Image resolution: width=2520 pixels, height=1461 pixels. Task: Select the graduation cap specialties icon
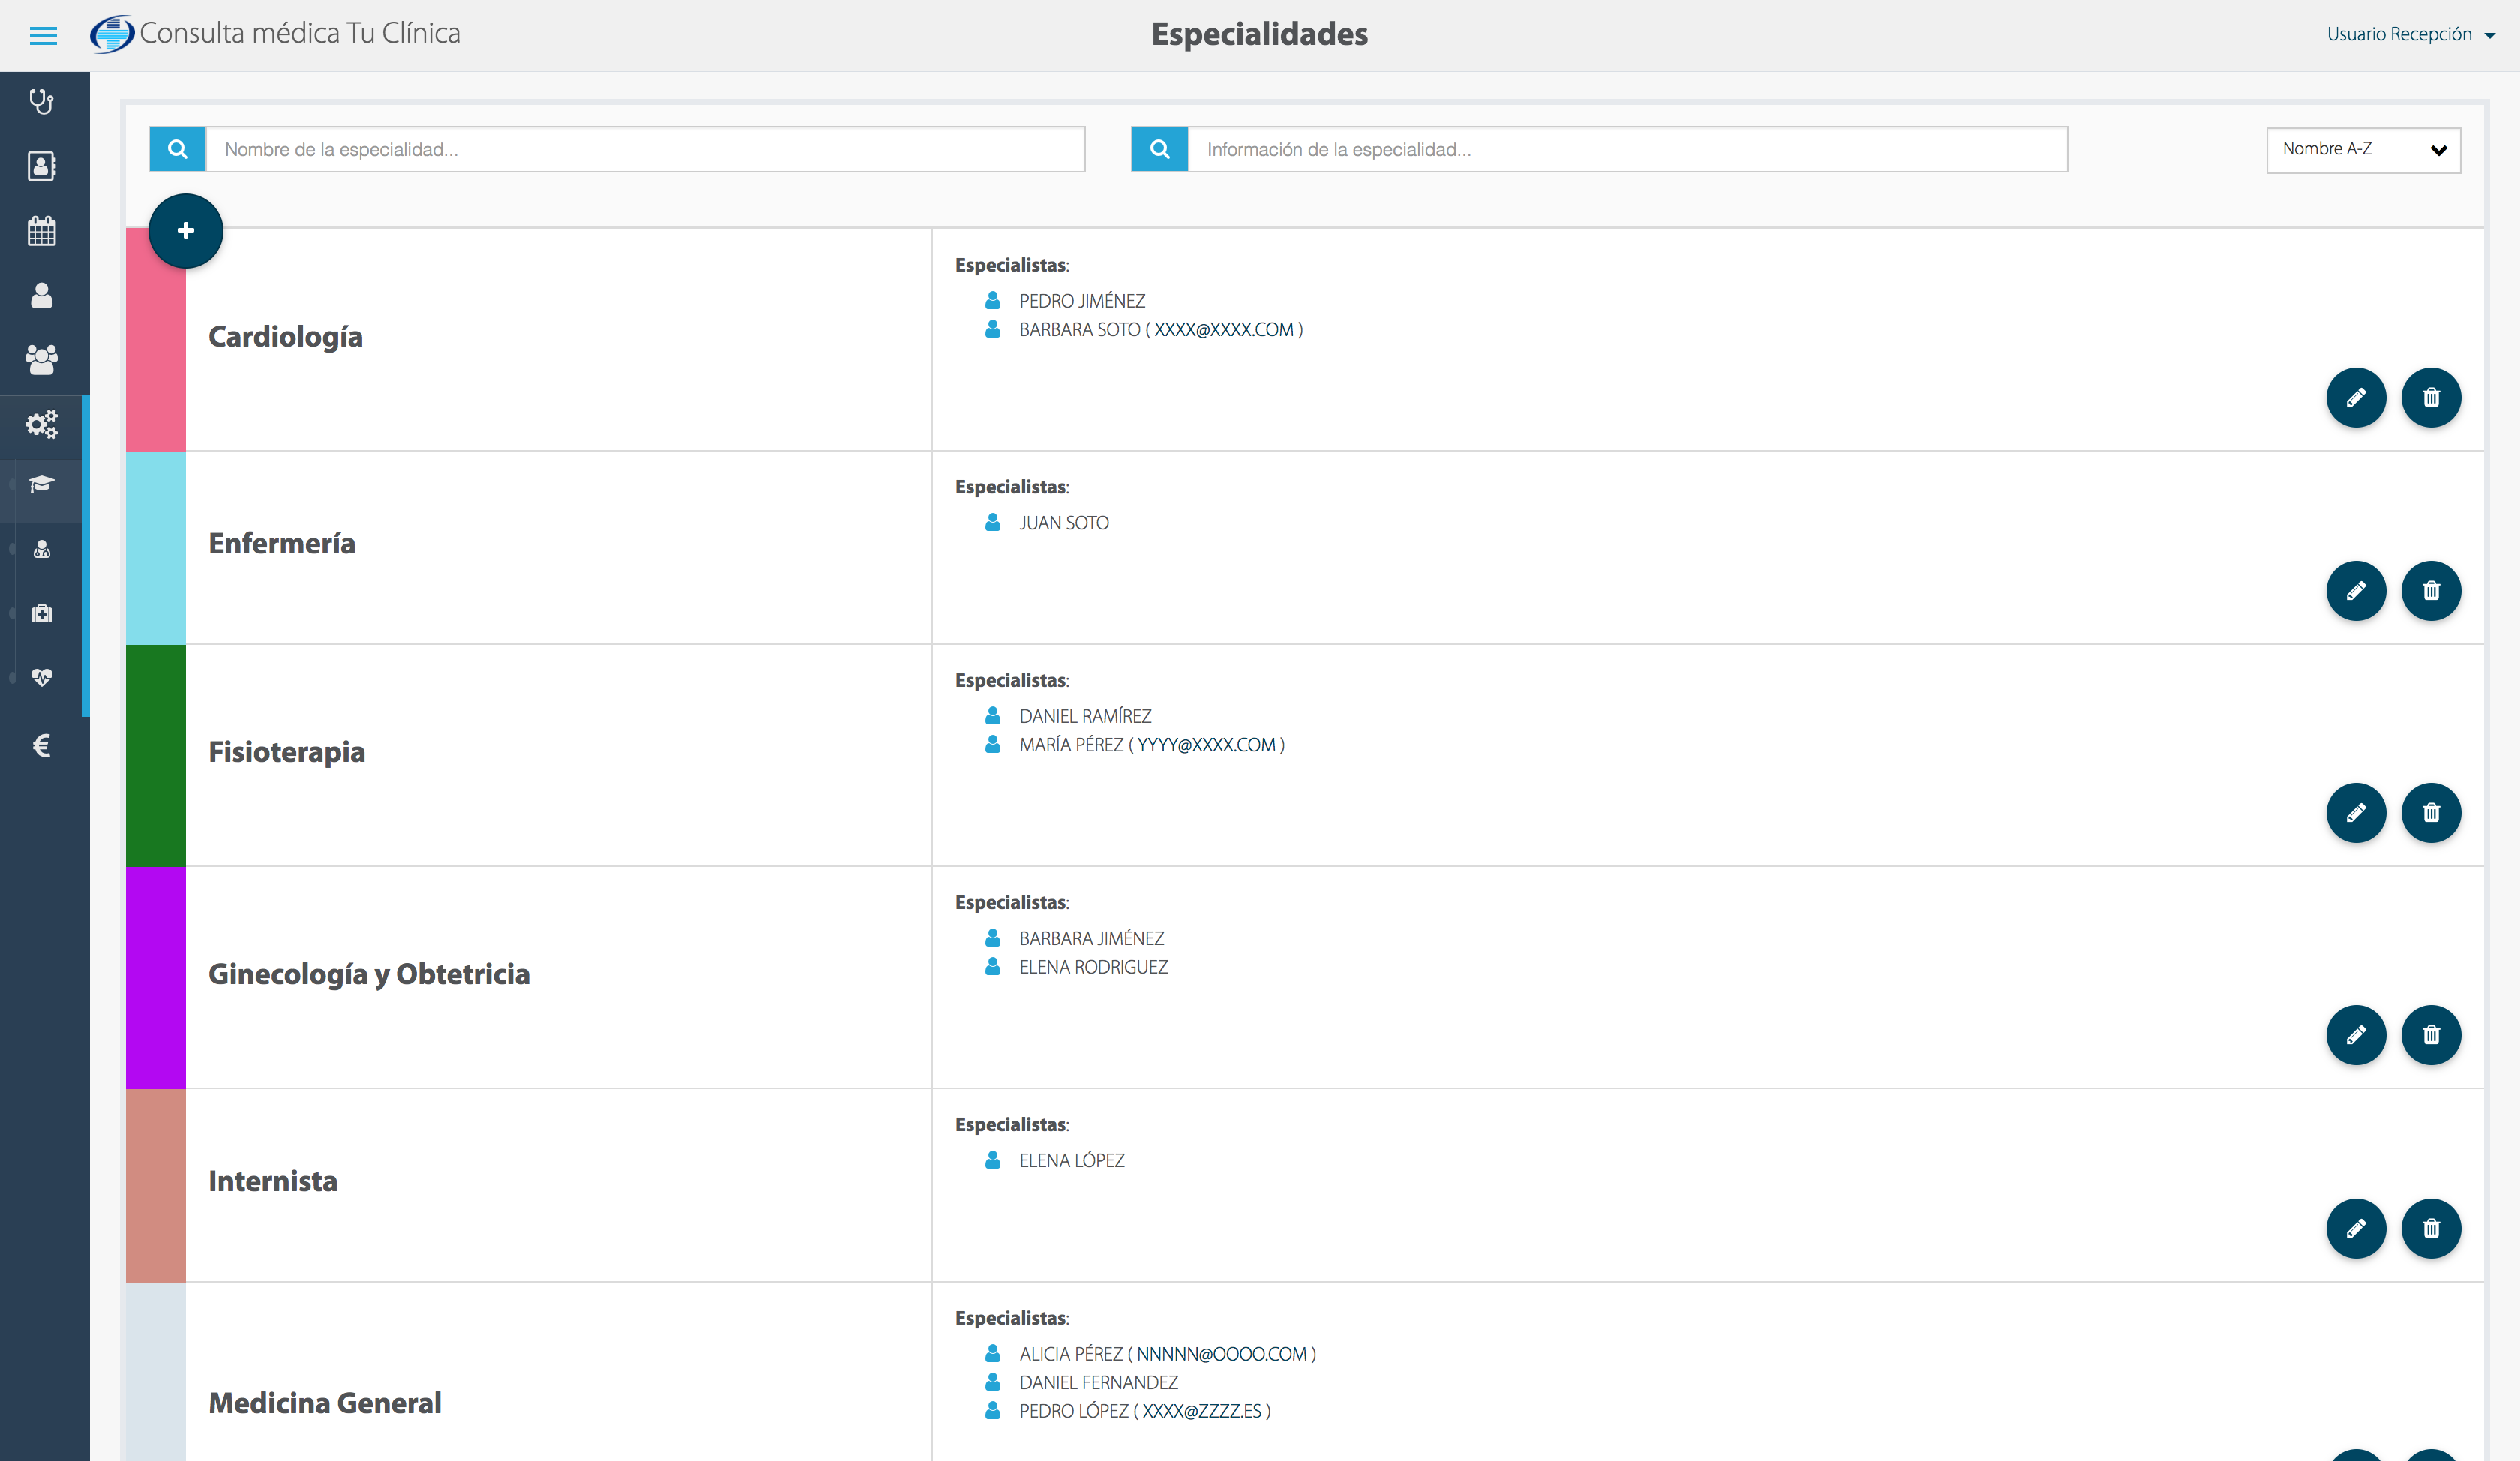(x=41, y=485)
